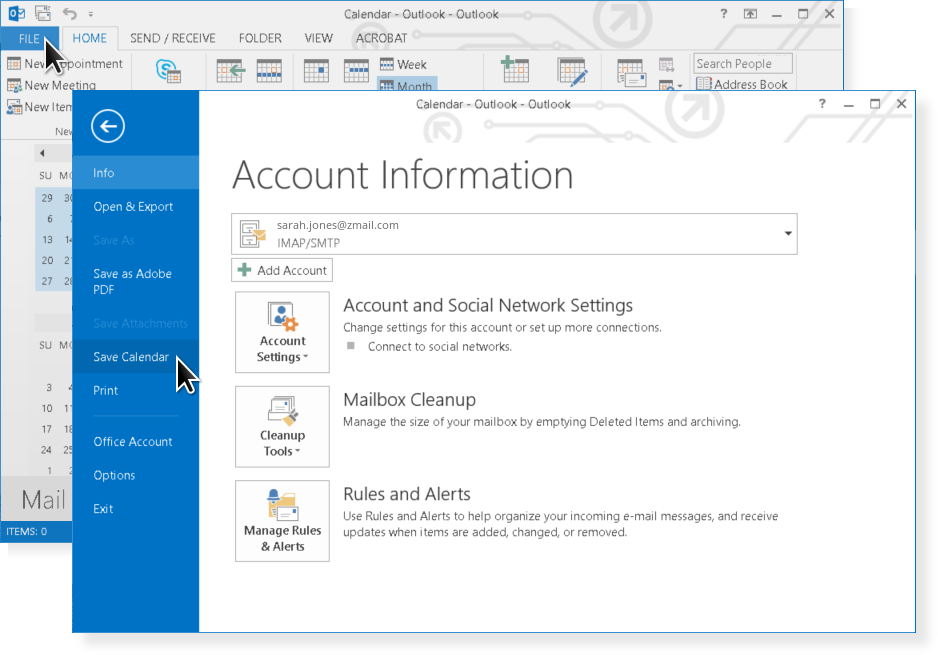Open Cleanup Tools dropdown

point(282,426)
